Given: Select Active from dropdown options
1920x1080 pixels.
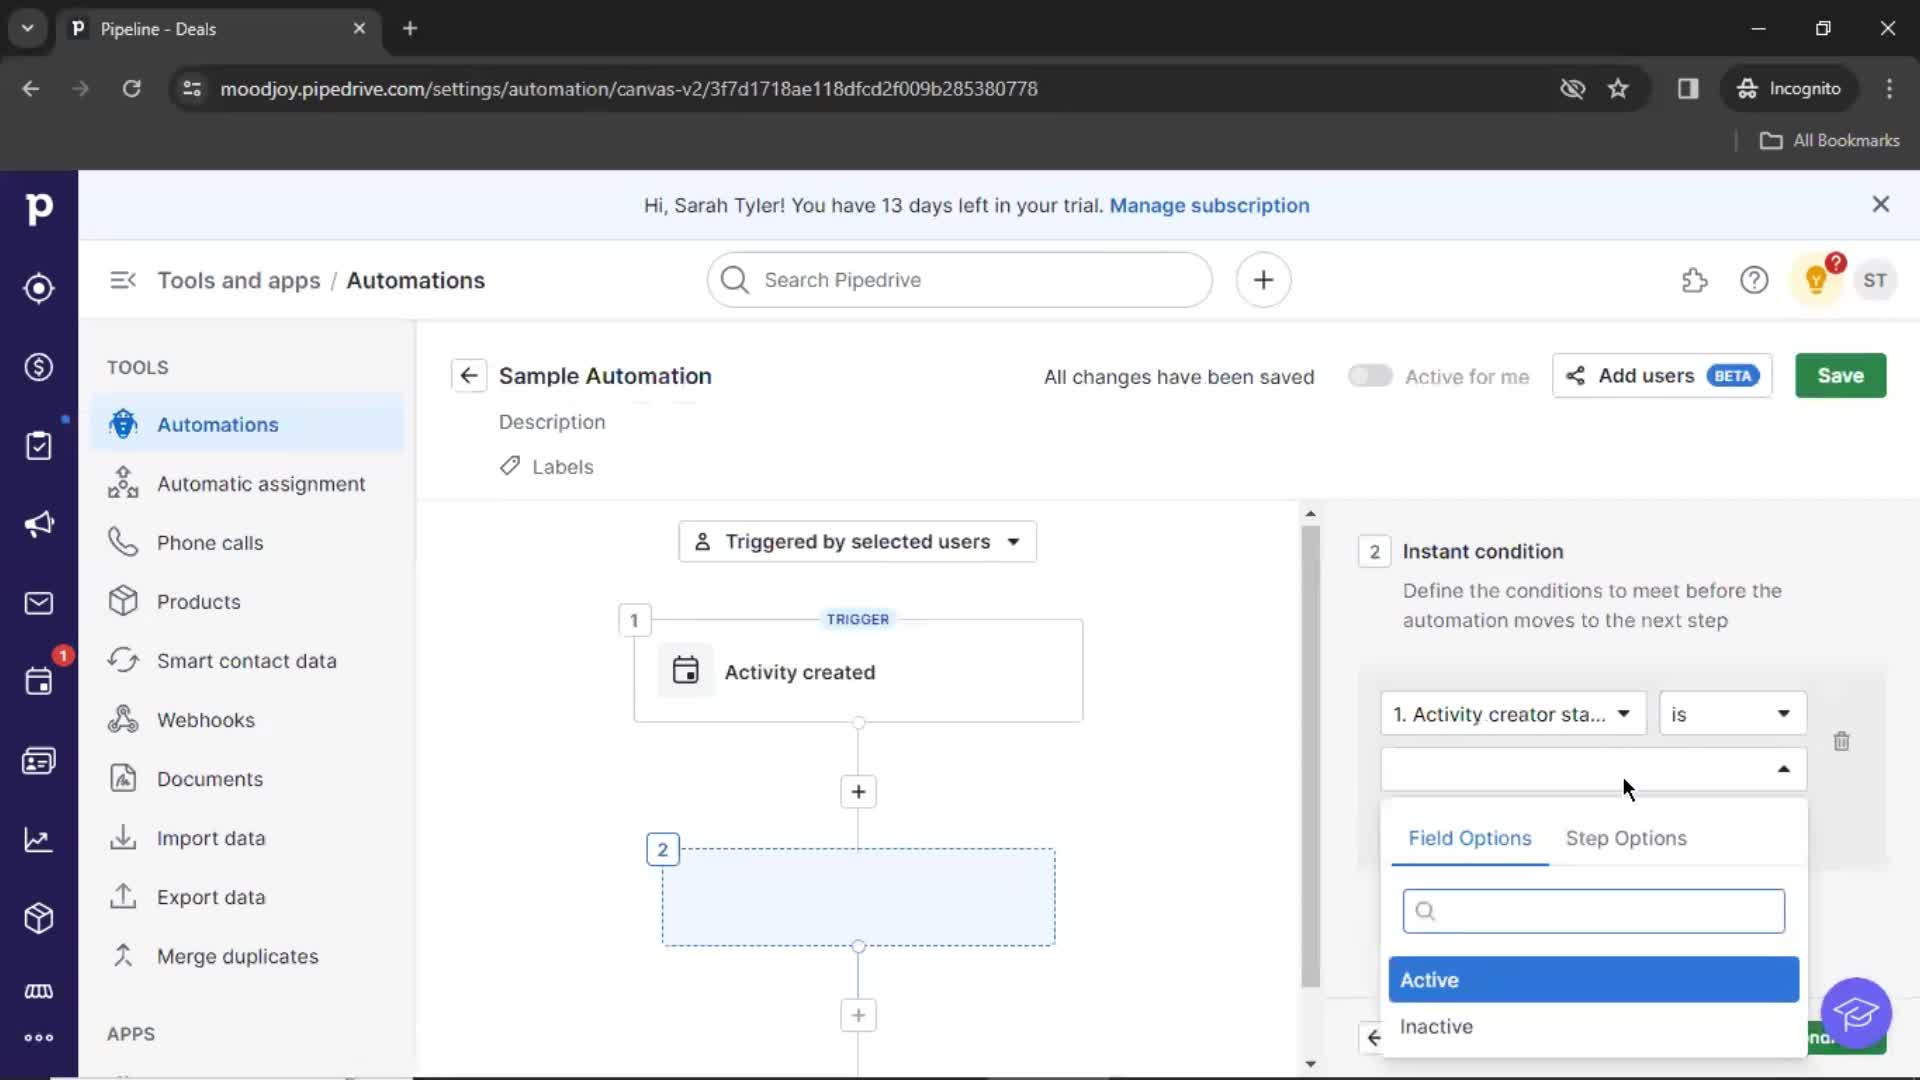Looking at the screenshot, I should (1592, 978).
